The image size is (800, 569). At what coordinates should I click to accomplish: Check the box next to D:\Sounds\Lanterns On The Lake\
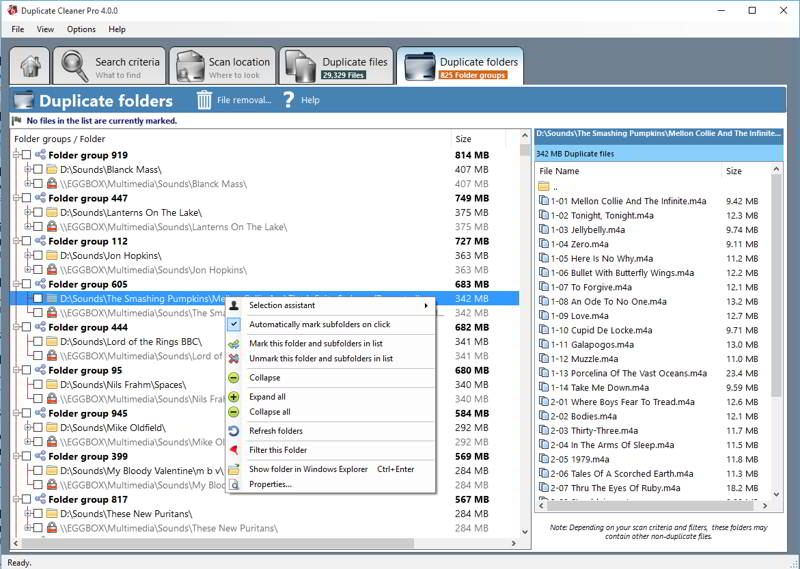coord(38,213)
